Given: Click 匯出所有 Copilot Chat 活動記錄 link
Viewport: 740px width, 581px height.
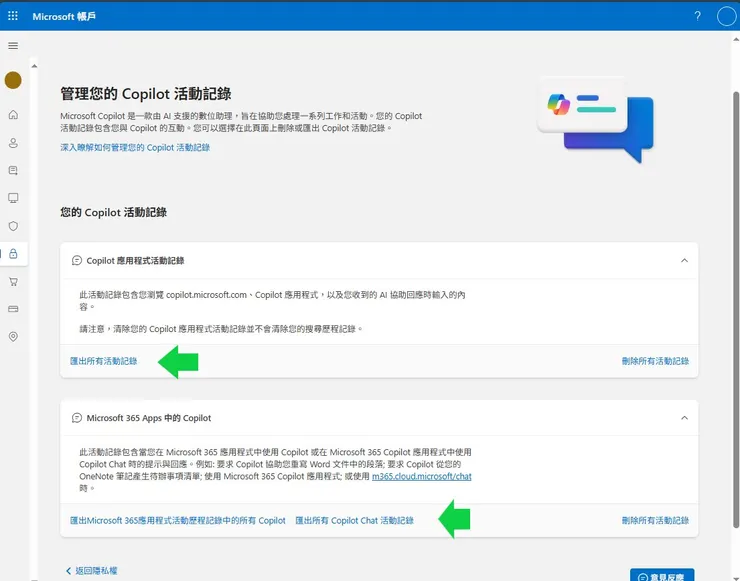Looking at the screenshot, I should pos(354,521).
